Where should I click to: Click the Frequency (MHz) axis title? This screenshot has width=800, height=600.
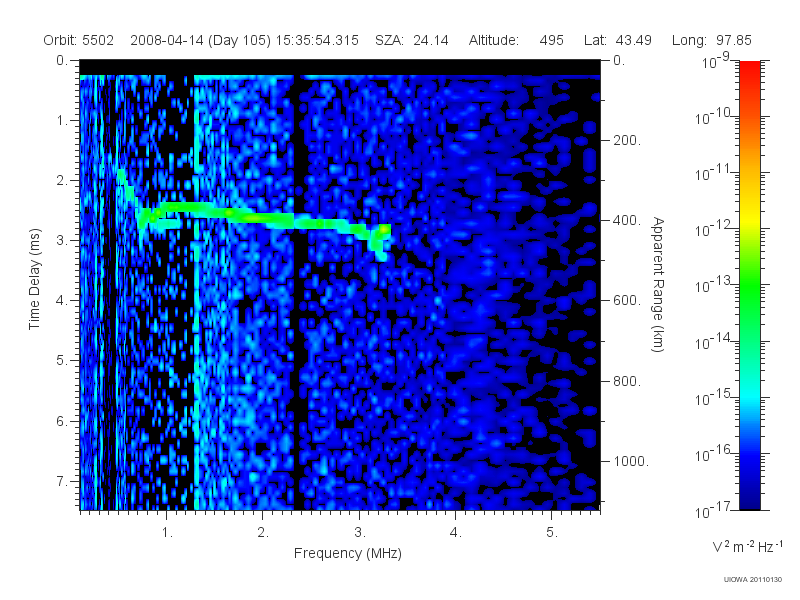point(348,554)
